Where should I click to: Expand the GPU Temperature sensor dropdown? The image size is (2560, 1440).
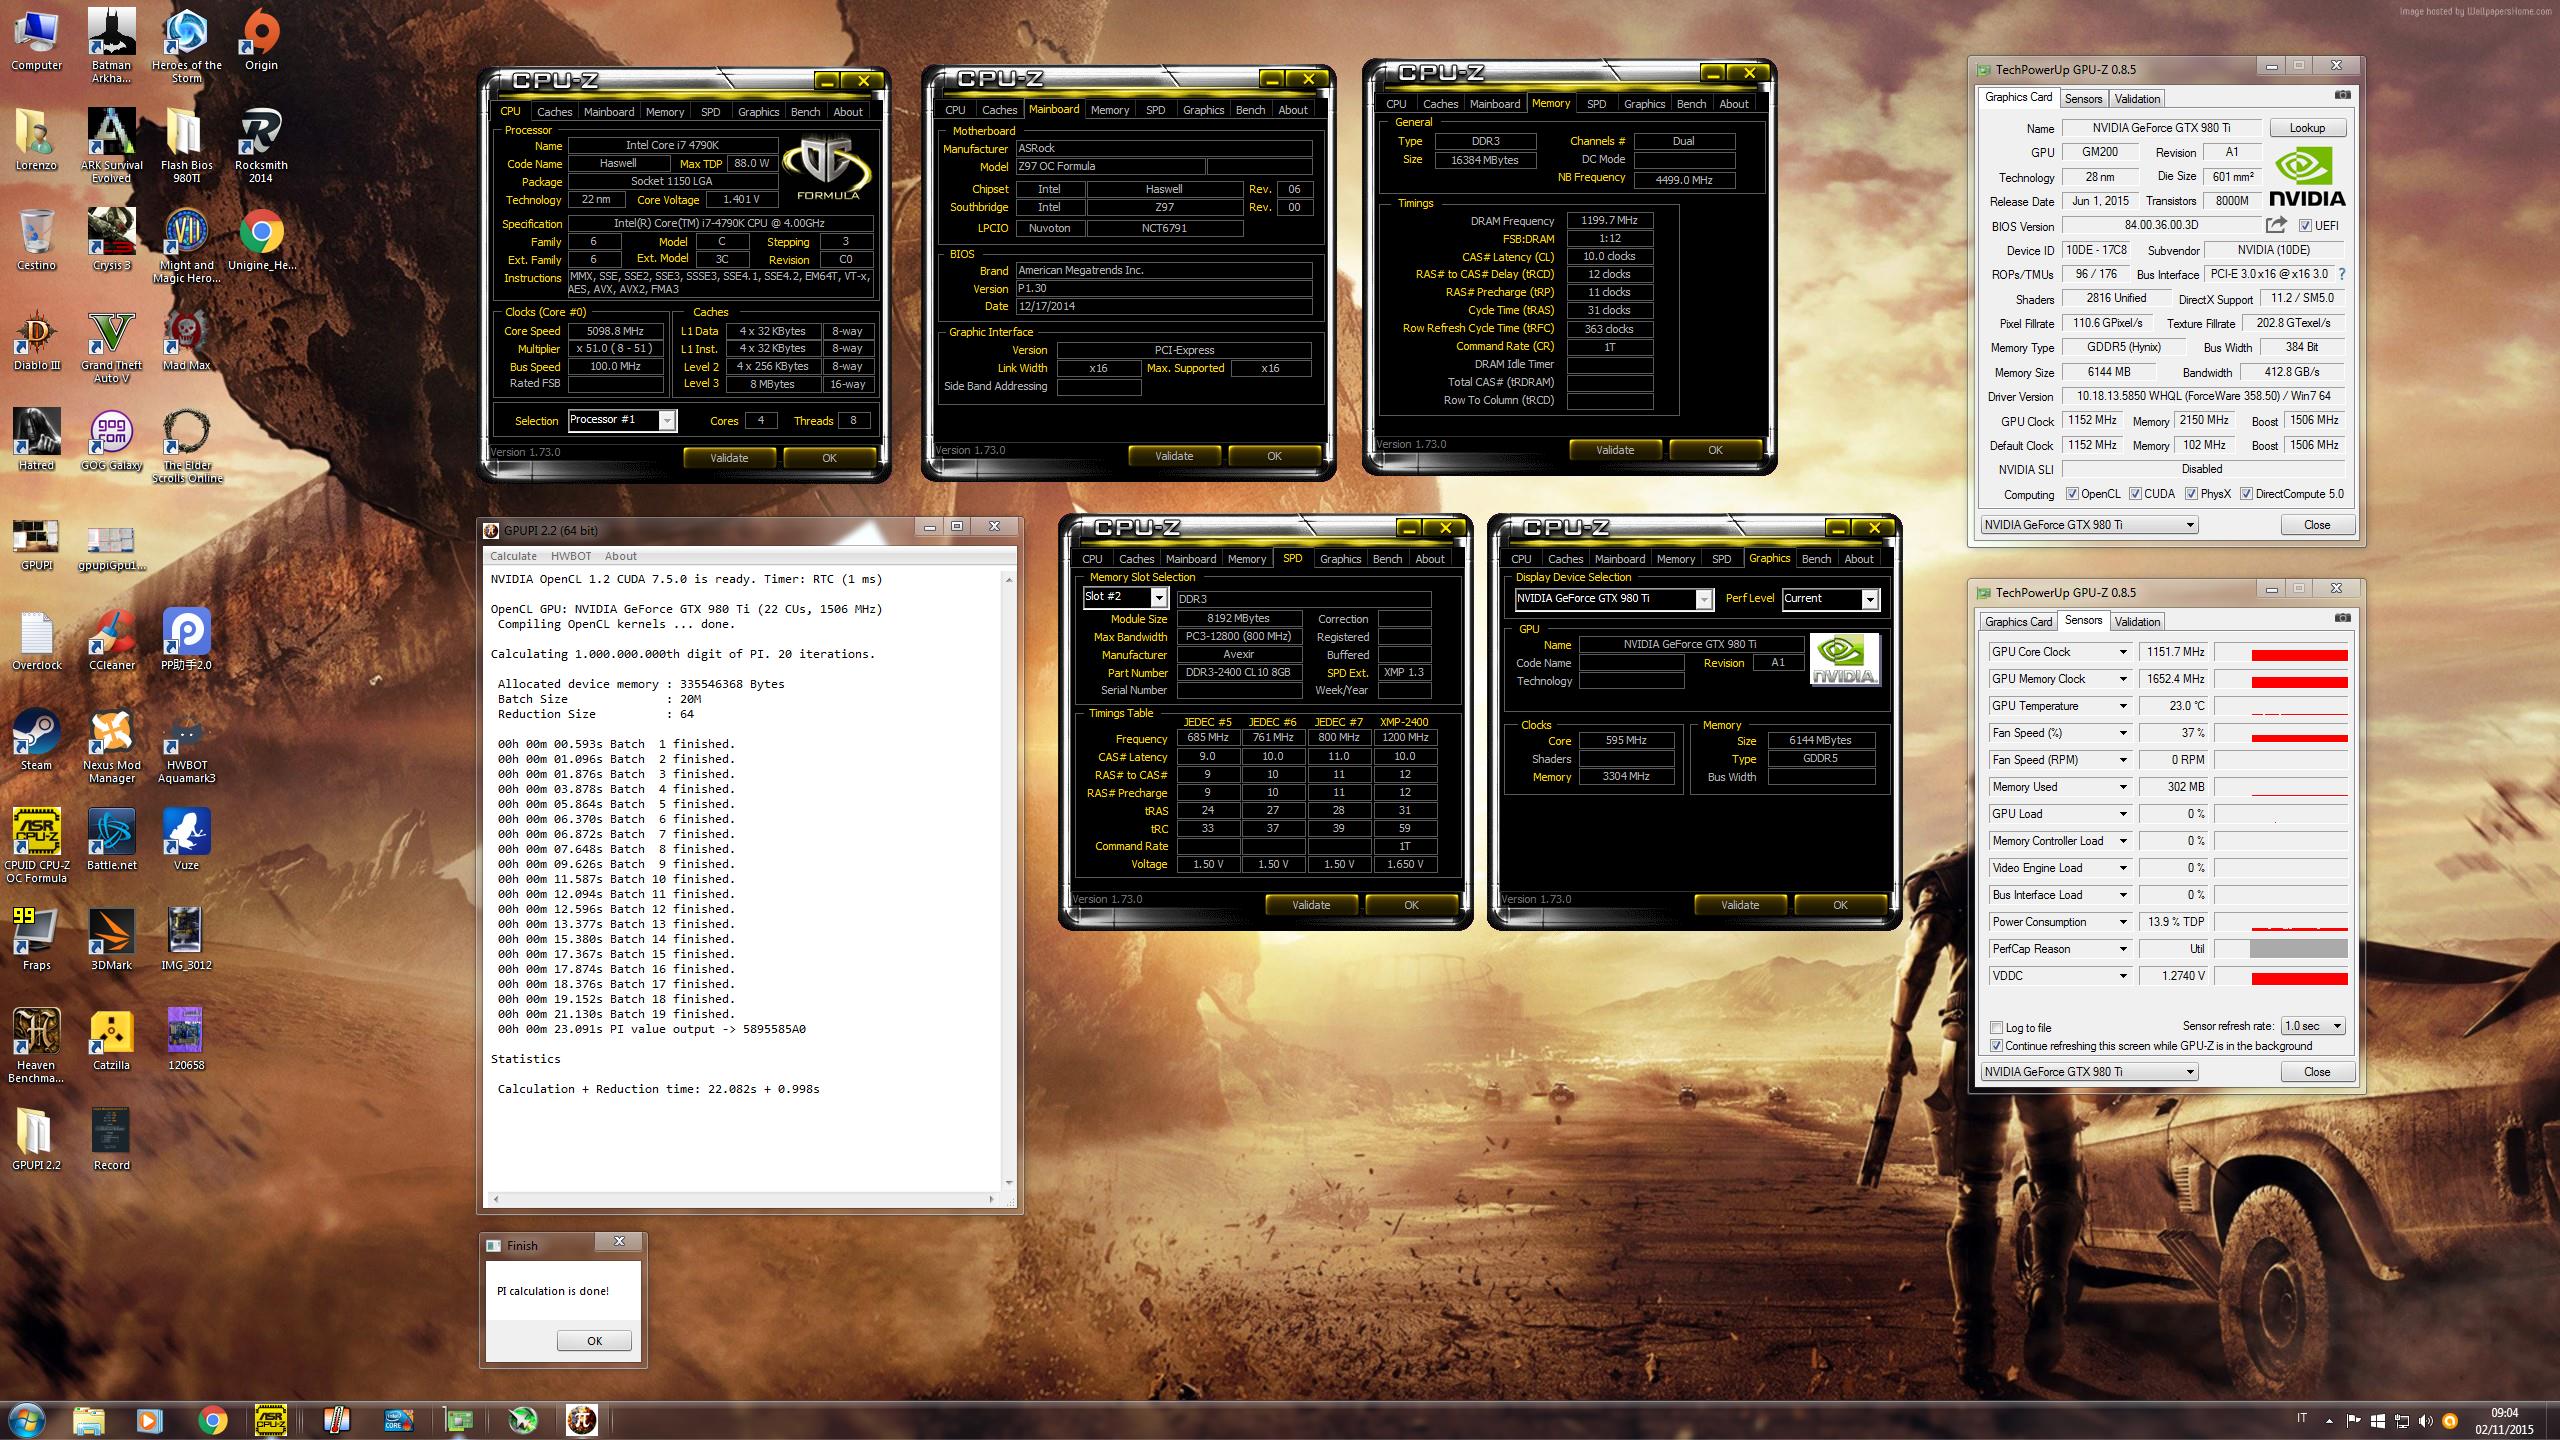coord(2123,706)
